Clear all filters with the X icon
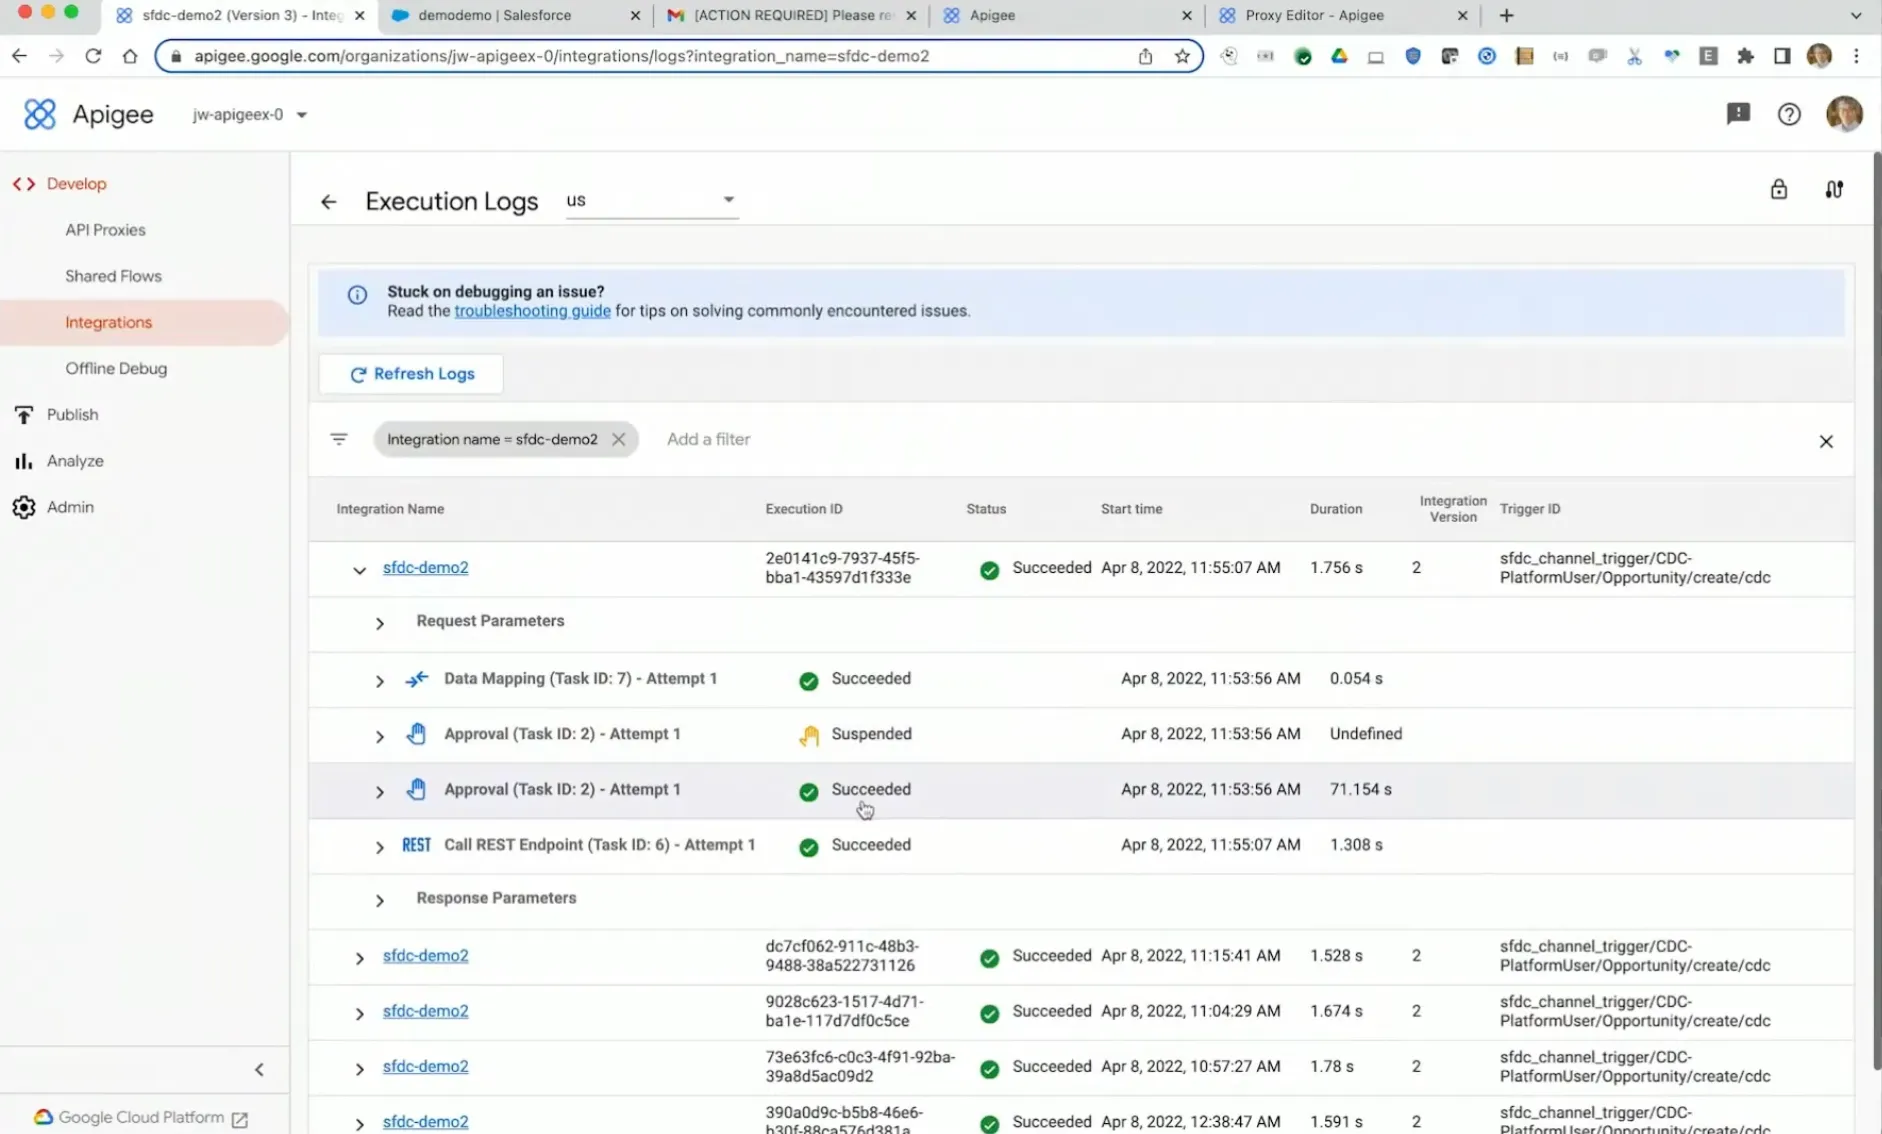 point(1825,441)
